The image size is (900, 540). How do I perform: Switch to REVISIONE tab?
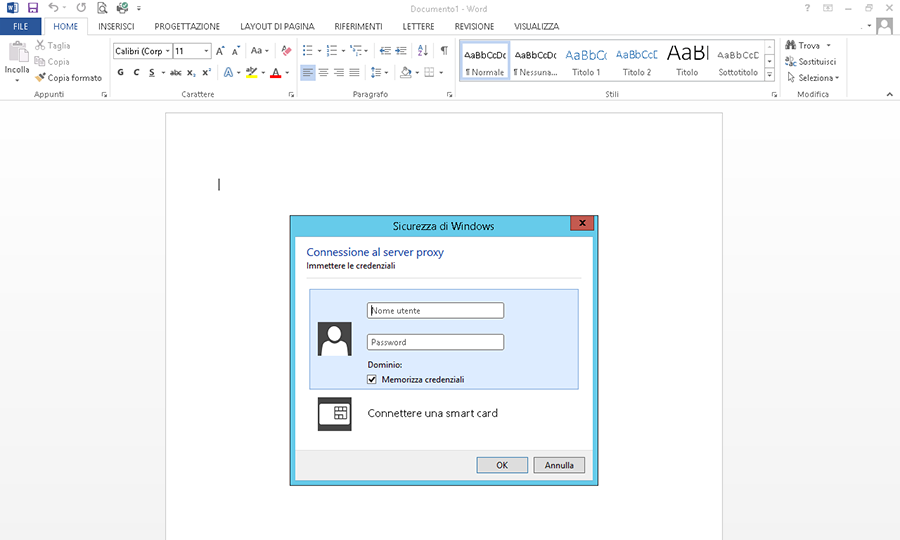pos(474,26)
